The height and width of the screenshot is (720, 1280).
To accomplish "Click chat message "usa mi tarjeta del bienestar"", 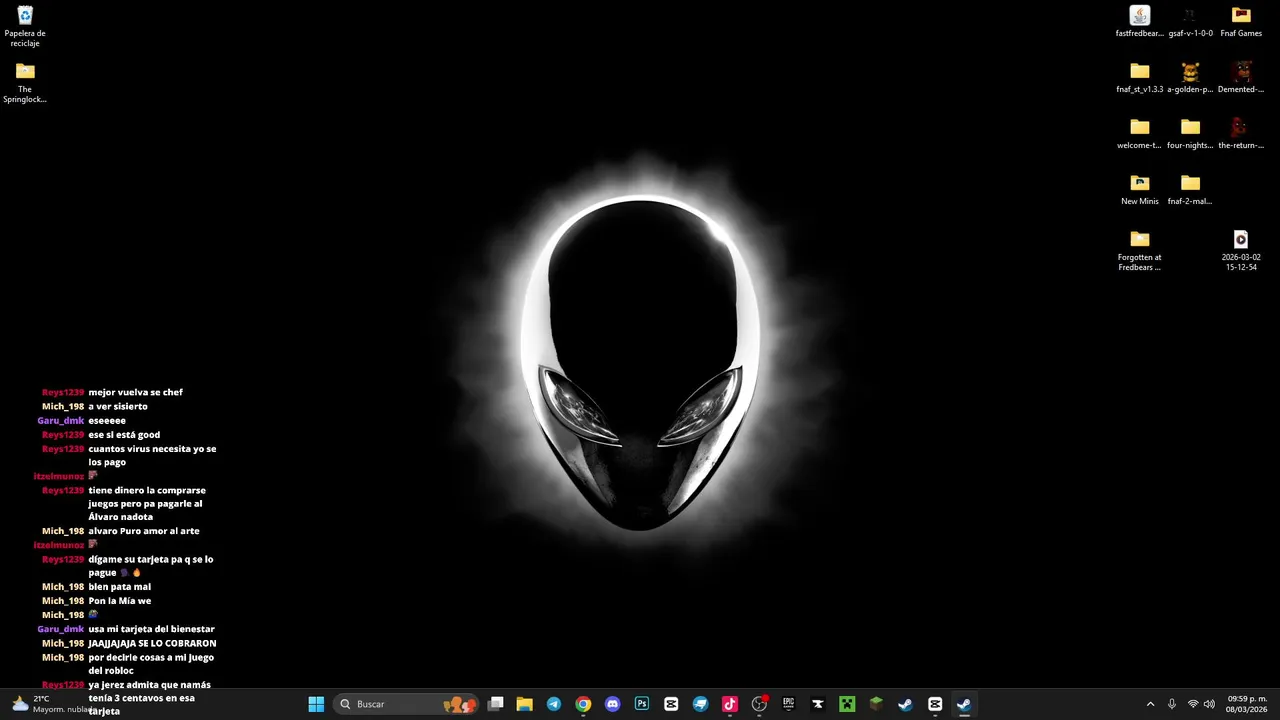I will (x=152, y=629).
